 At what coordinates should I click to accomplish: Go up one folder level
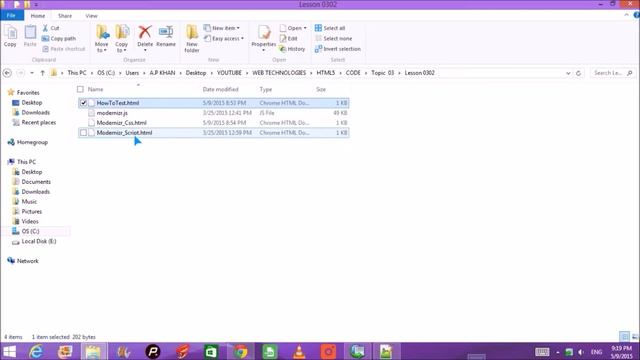(x=42, y=73)
